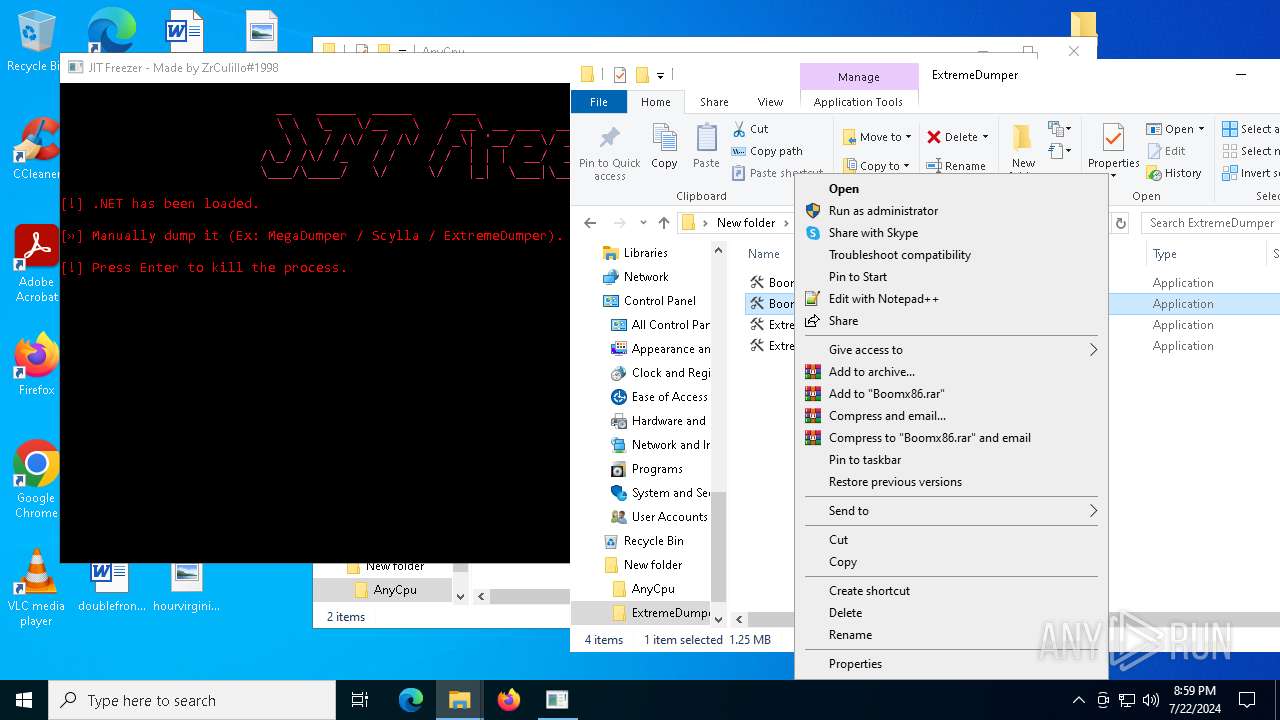Click the refresh button by address bar

click(1121, 223)
